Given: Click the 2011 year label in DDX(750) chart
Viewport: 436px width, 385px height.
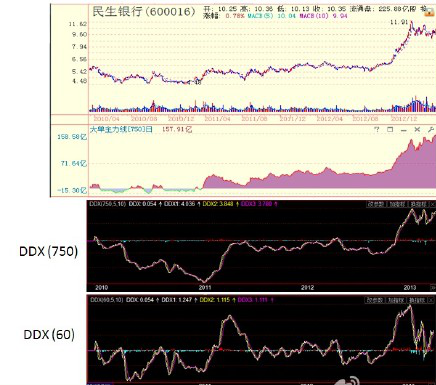Looking at the screenshot, I should coord(205,287).
